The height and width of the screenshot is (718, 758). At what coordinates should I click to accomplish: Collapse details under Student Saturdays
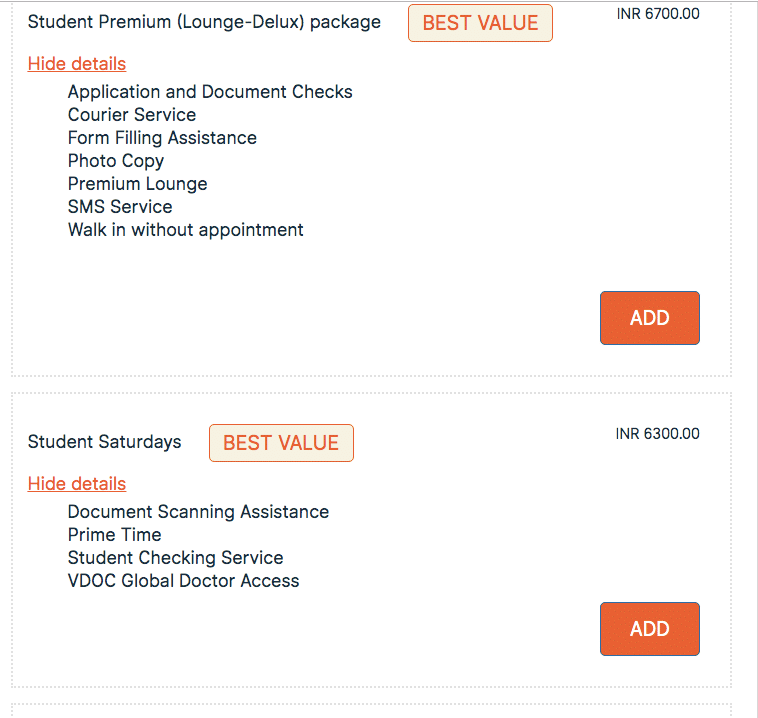click(x=77, y=484)
